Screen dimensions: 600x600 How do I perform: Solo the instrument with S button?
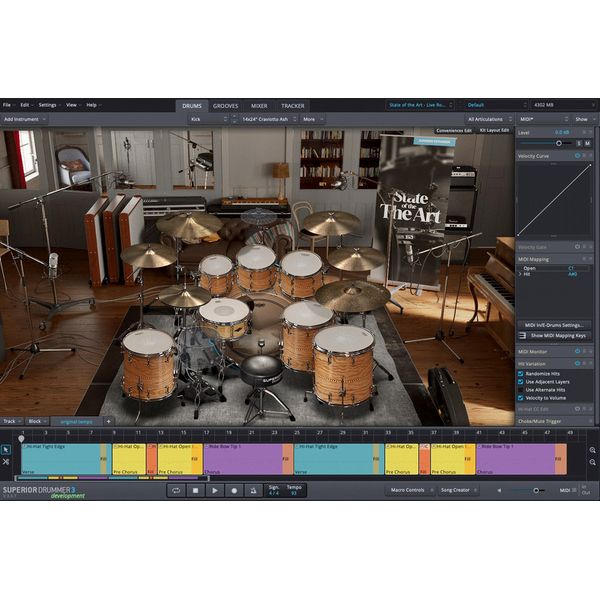point(579,143)
